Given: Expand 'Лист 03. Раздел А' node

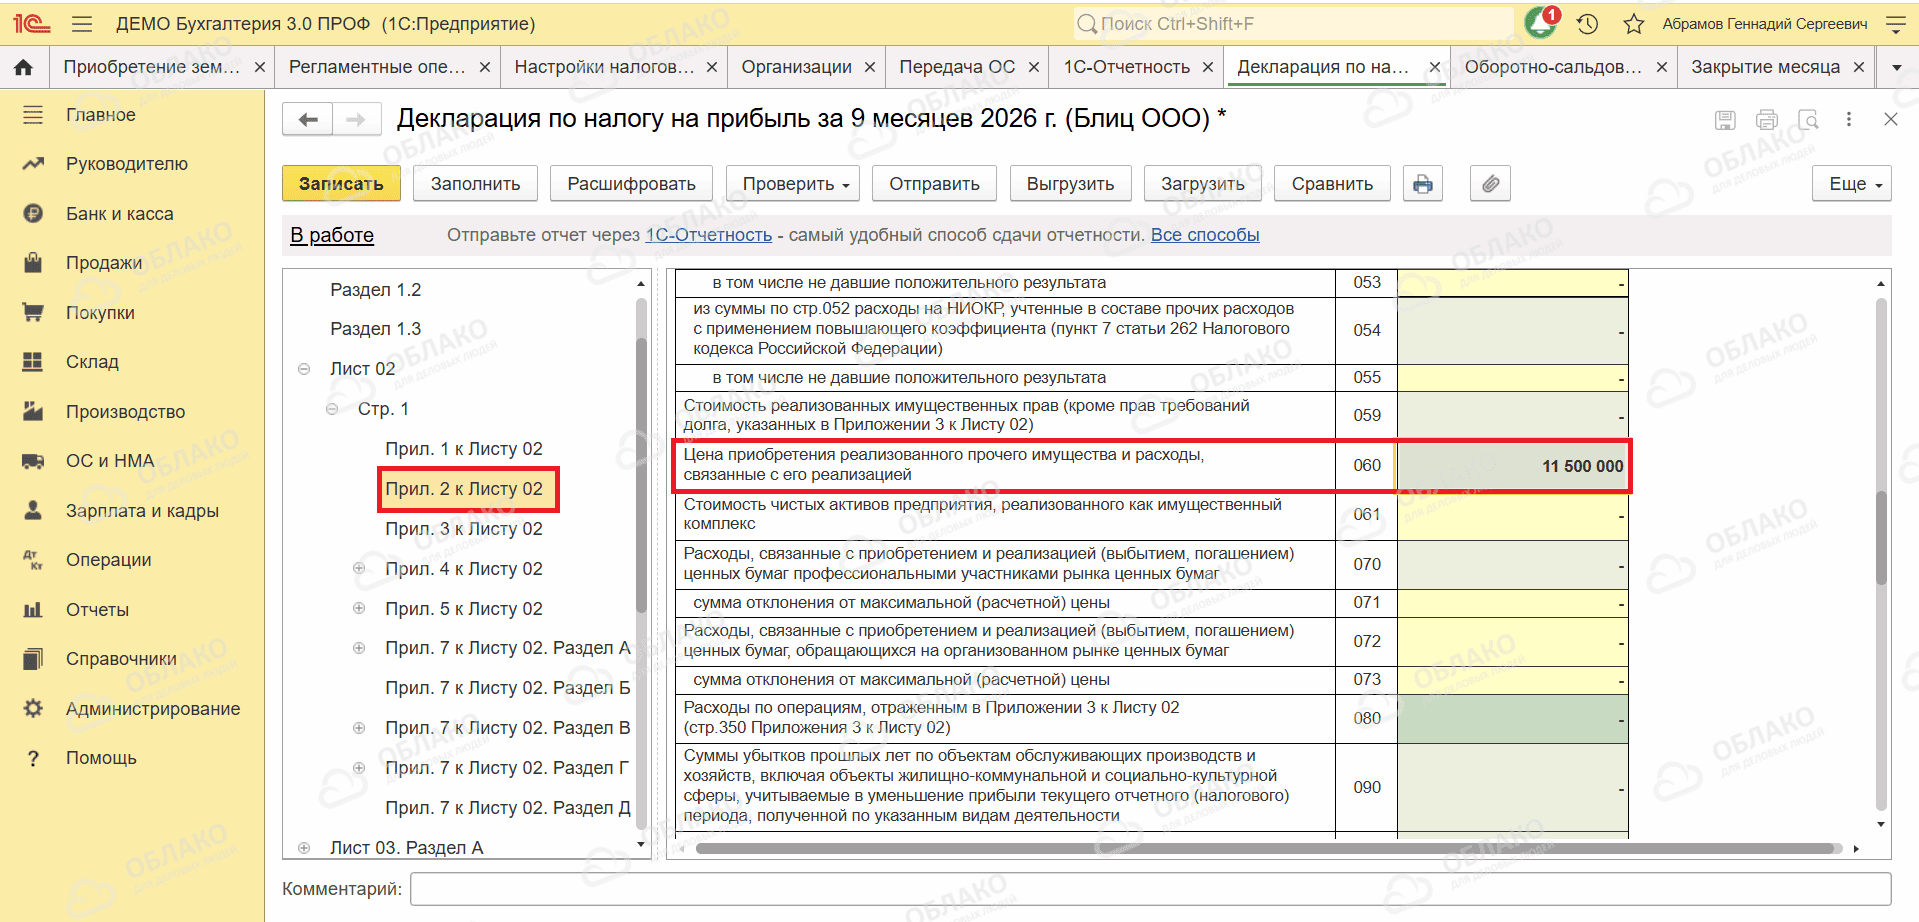Looking at the screenshot, I should [304, 848].
